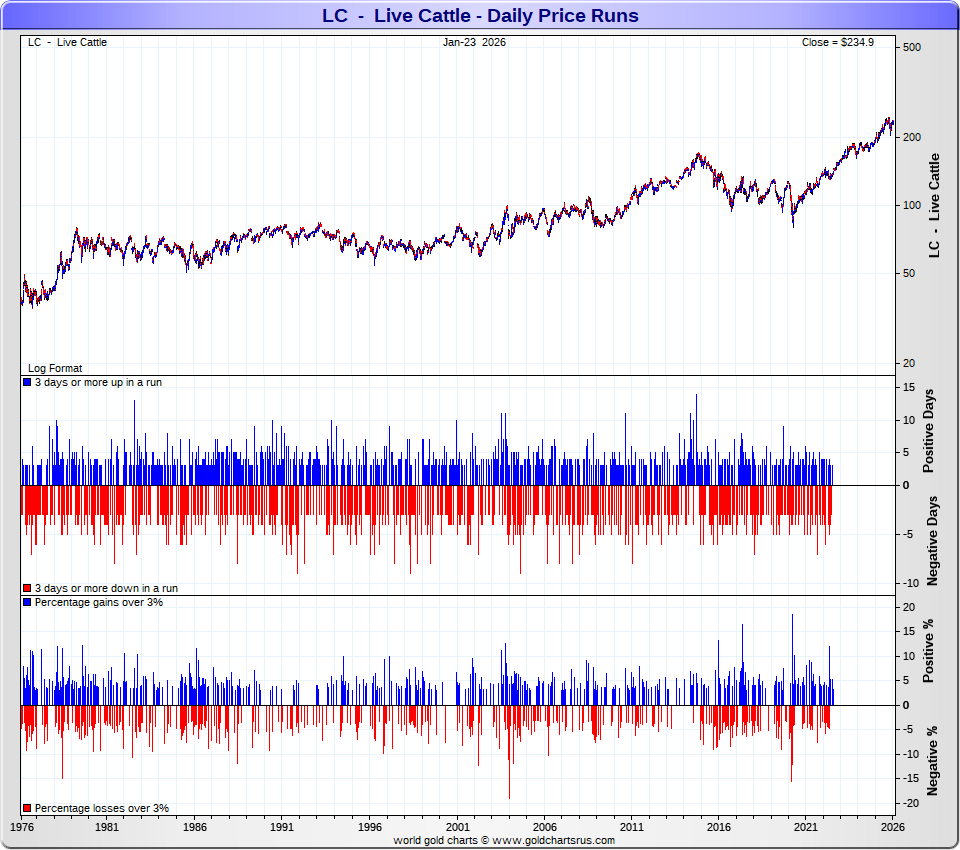The image size is (960, 850).
Task: Click the 'Log Format' label
Action: pos(55,368)
